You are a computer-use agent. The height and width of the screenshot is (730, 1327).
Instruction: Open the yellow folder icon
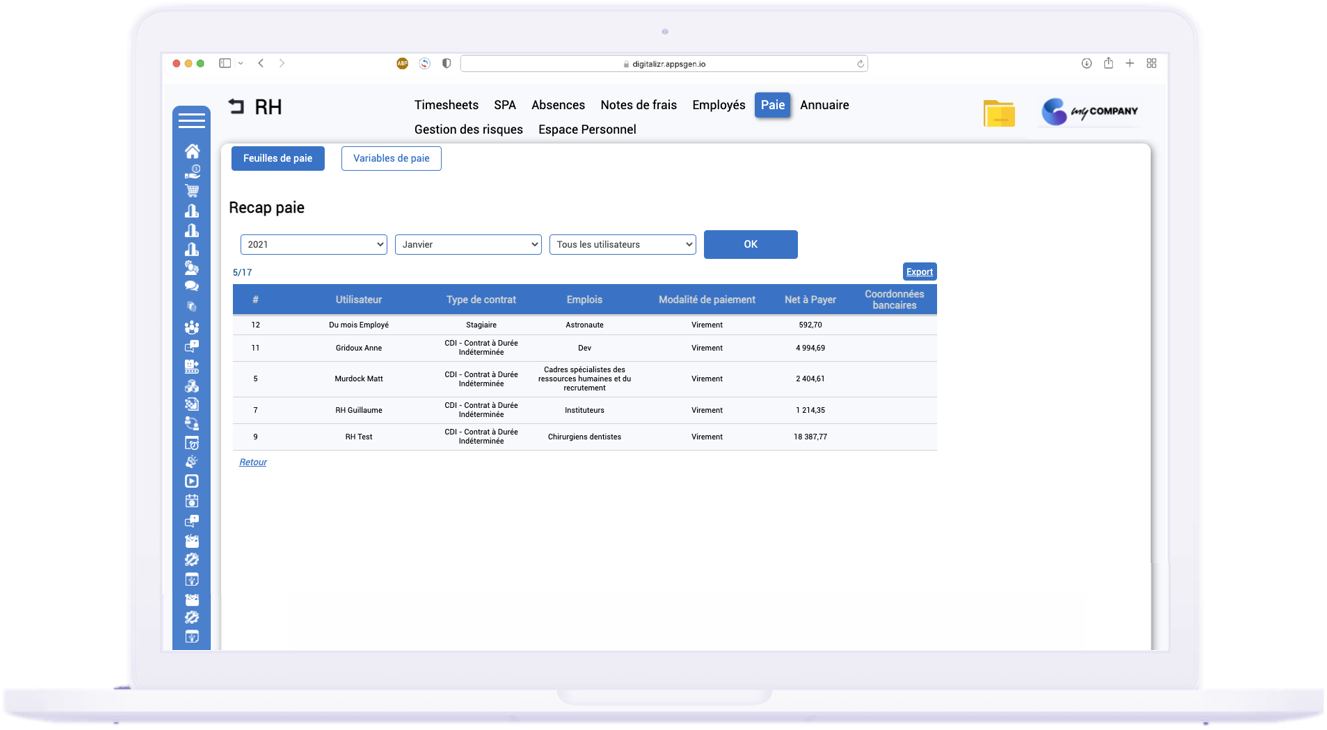coord(999,113)
